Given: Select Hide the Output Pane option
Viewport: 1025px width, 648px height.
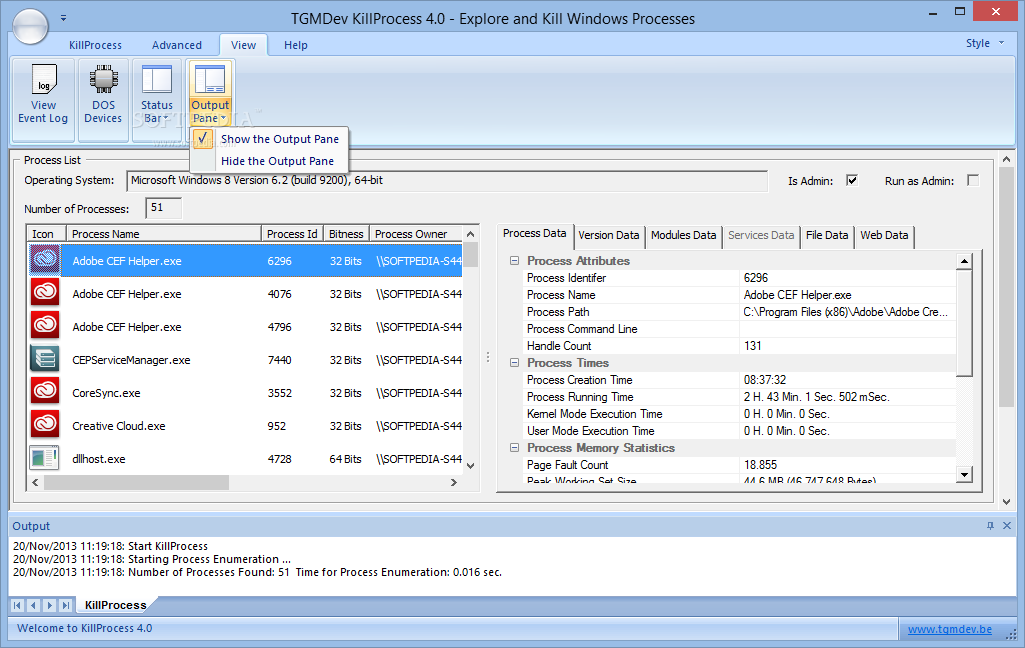Looking at the screenshot, I should coord(269,161).
